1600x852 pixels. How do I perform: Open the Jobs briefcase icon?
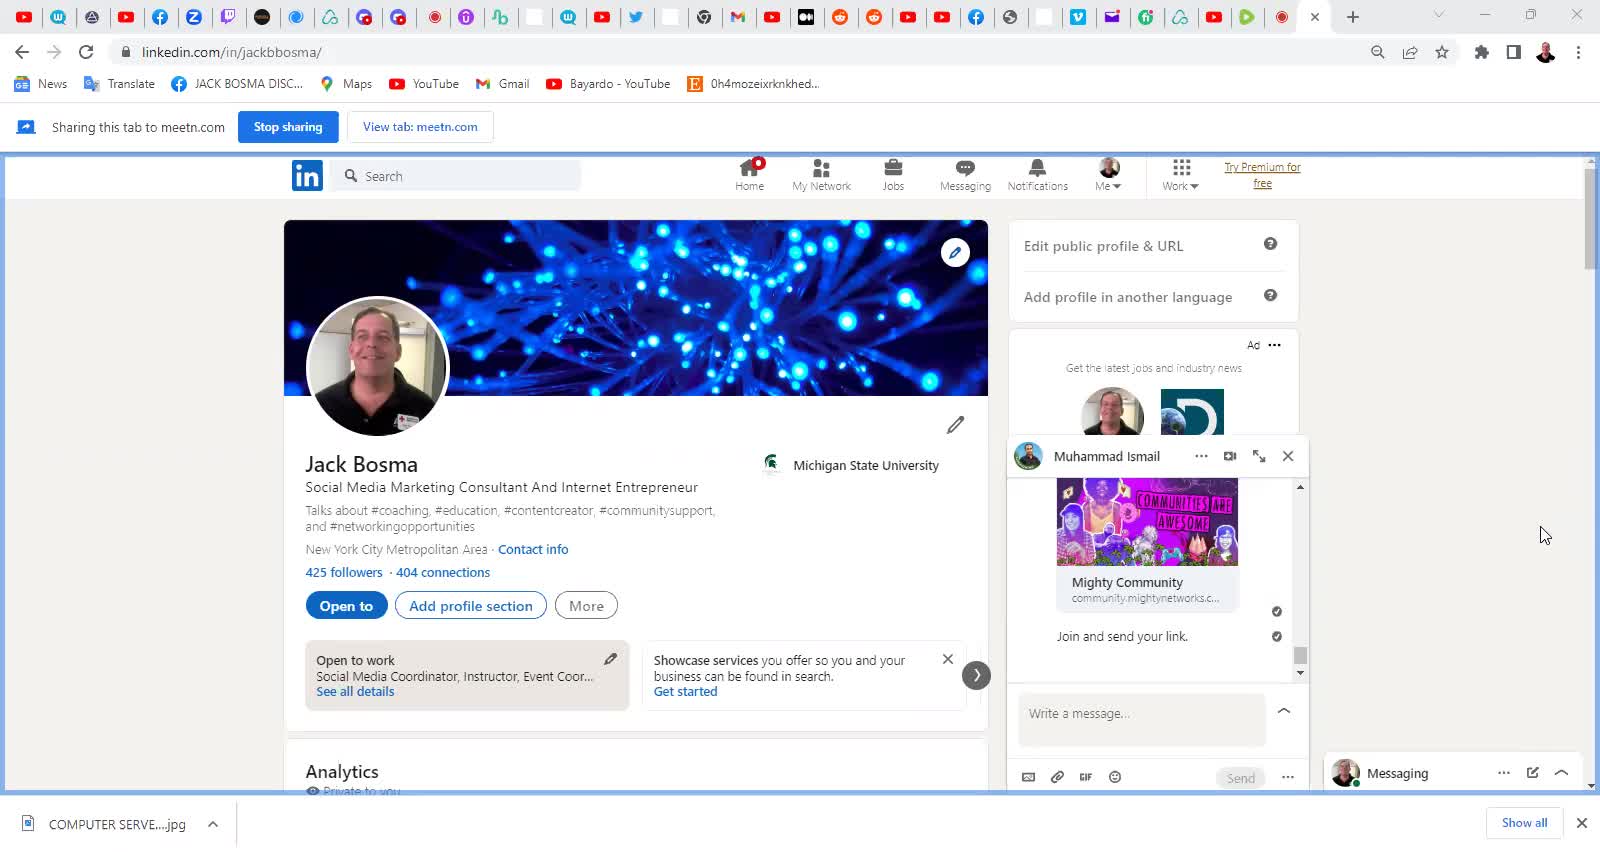coord(893,175)
